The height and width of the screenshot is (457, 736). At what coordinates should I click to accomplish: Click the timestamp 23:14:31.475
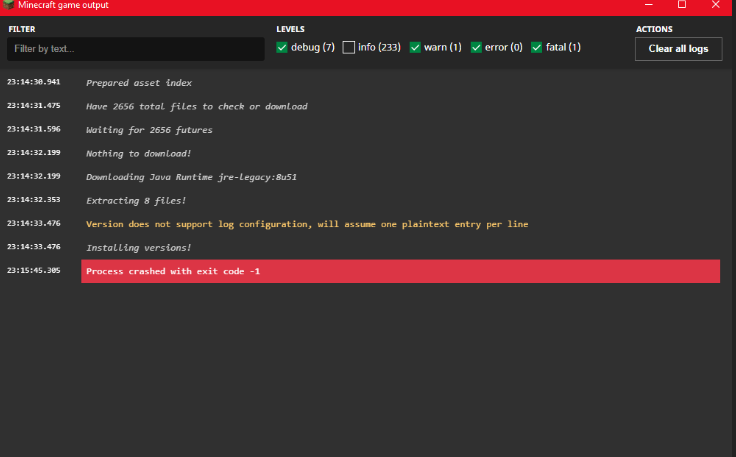[x=34, y=106]
